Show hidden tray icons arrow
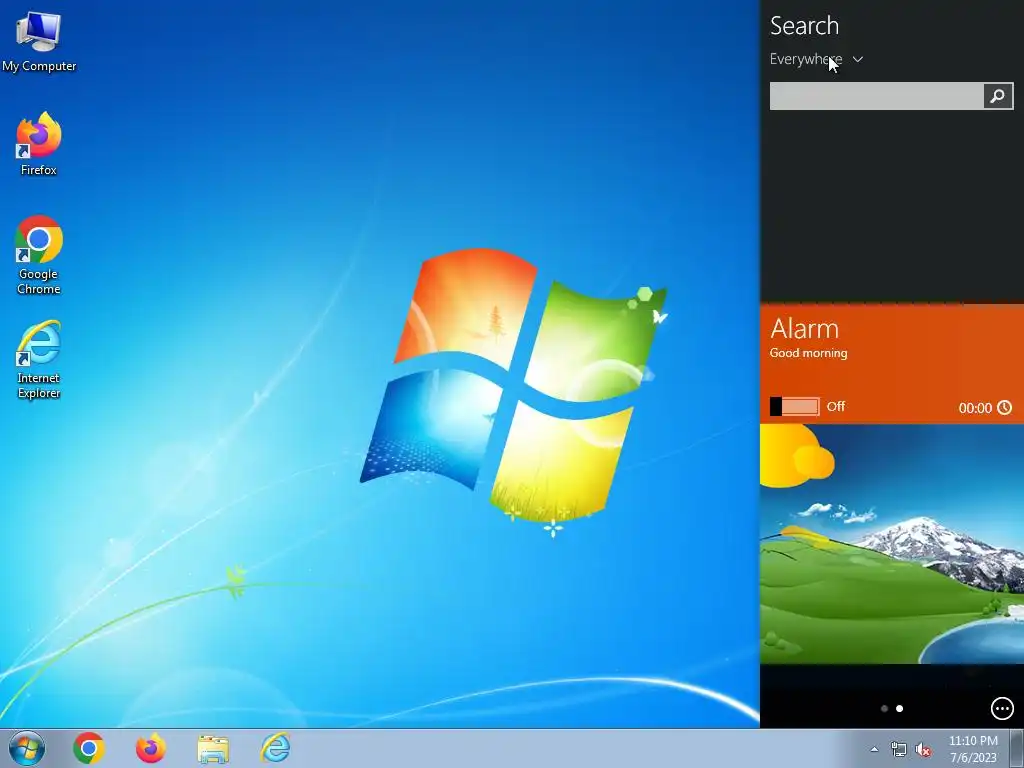The height and width of the screenshot is (768, 1024). coord(874,749)
